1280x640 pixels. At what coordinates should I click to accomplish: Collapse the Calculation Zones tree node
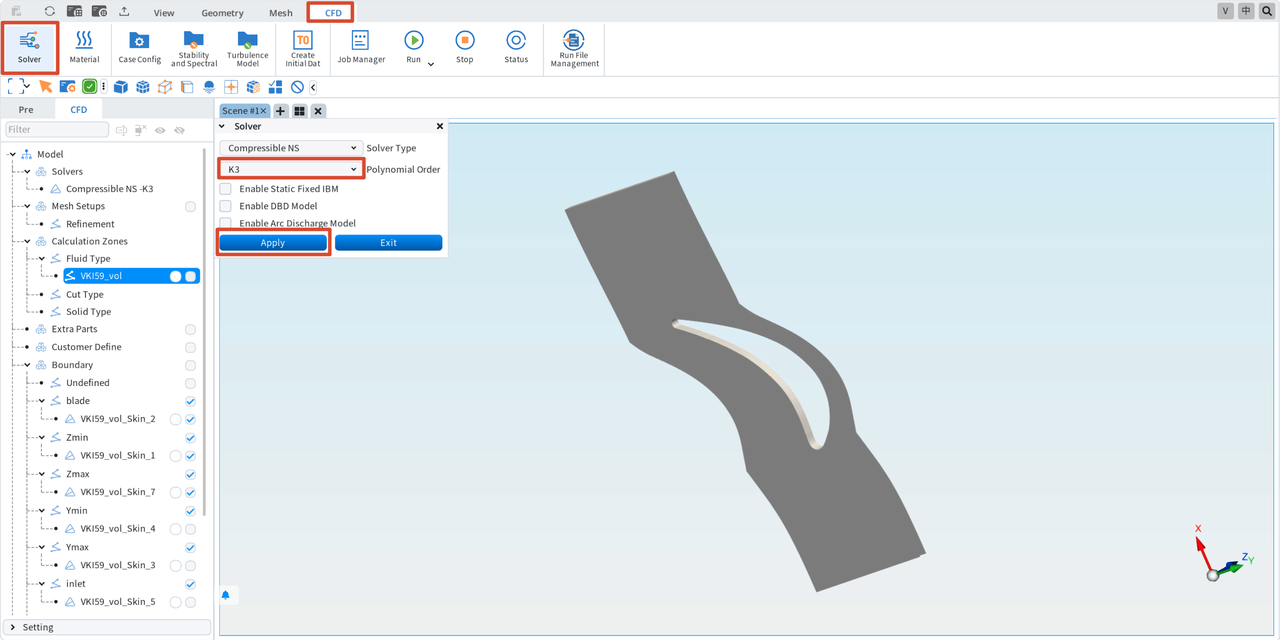[28, 241]
